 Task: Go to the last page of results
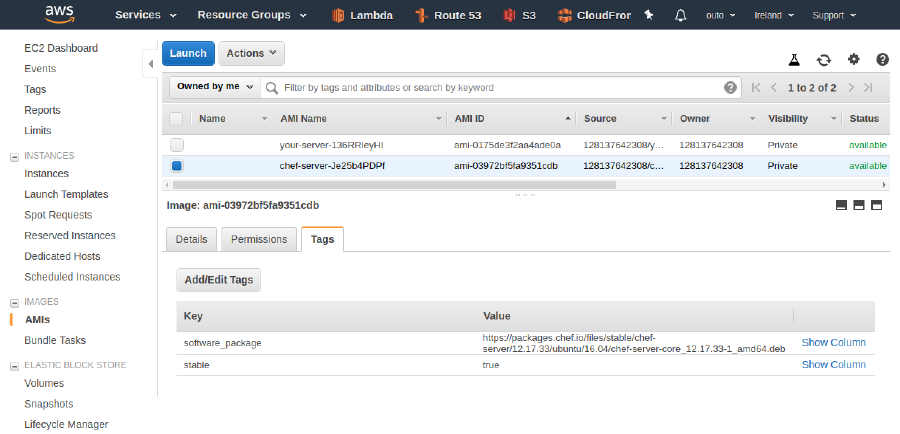868,87
